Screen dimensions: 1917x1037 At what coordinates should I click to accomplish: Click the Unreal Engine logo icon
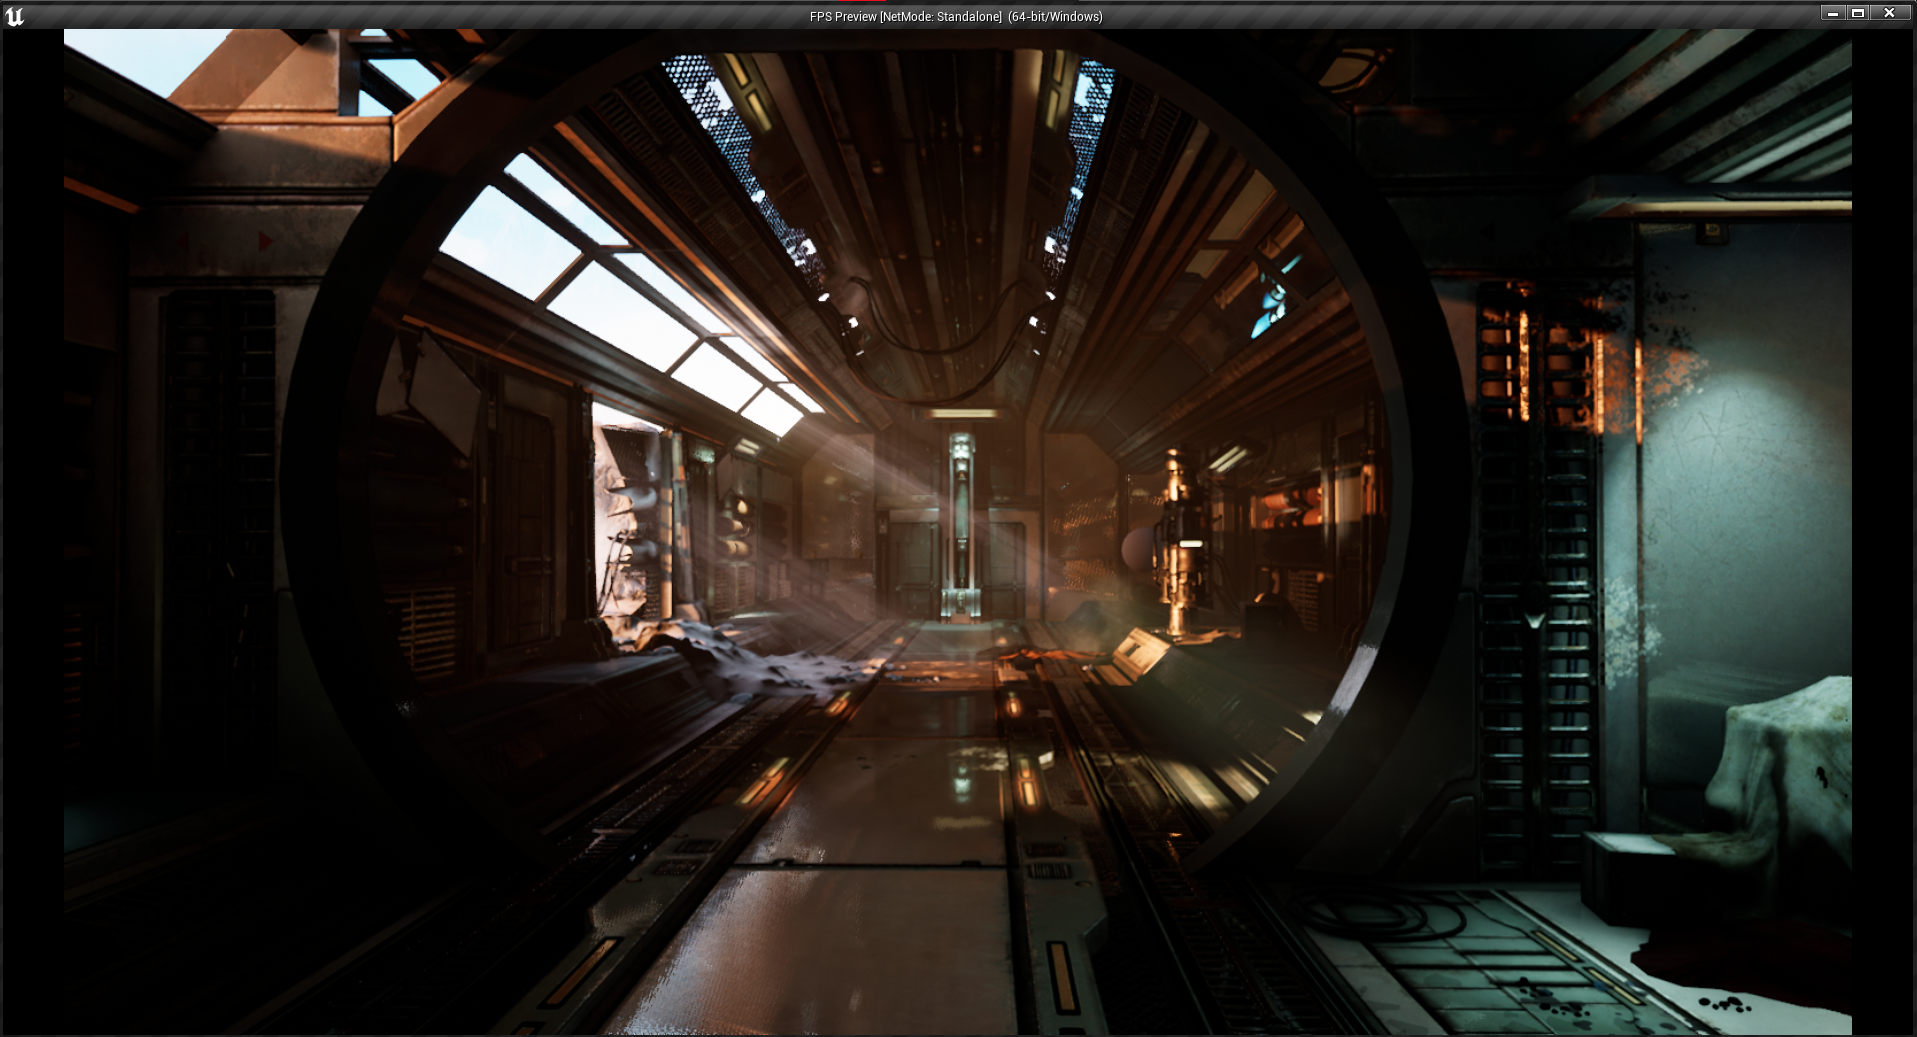pos(14,16)
